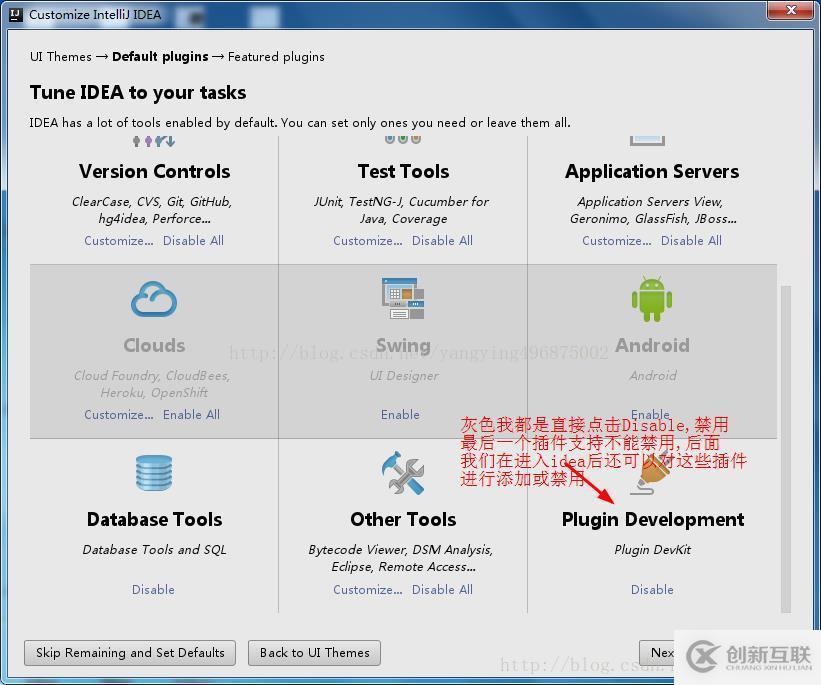The image size is (821, 685).
Task: Enable the Android plugin
Action: click(x=650, y=414)
